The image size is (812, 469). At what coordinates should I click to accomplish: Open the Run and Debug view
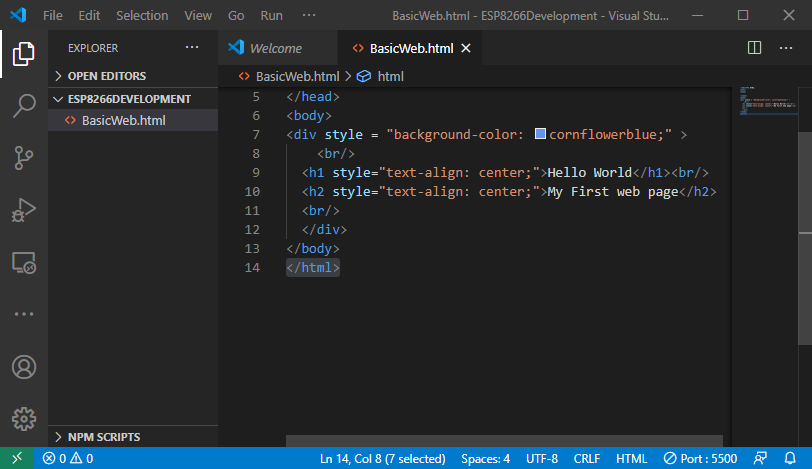[x=24, y=211]
